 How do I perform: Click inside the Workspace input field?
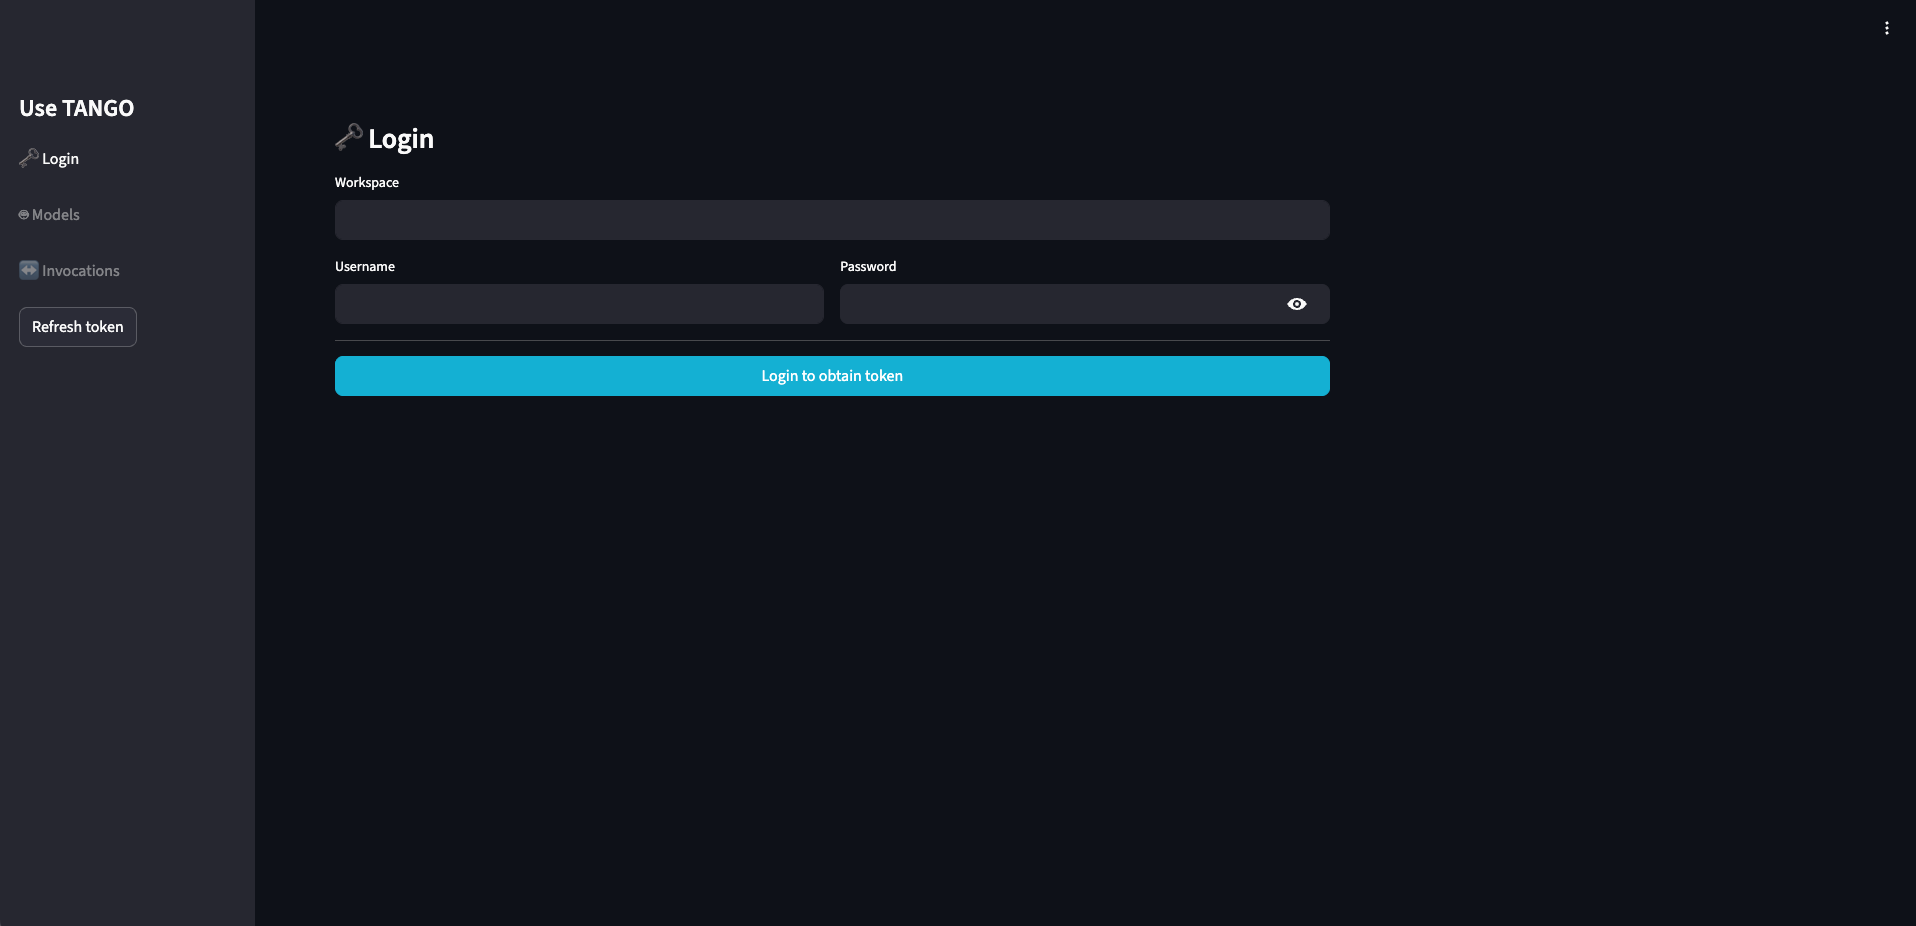coord(831,220)
